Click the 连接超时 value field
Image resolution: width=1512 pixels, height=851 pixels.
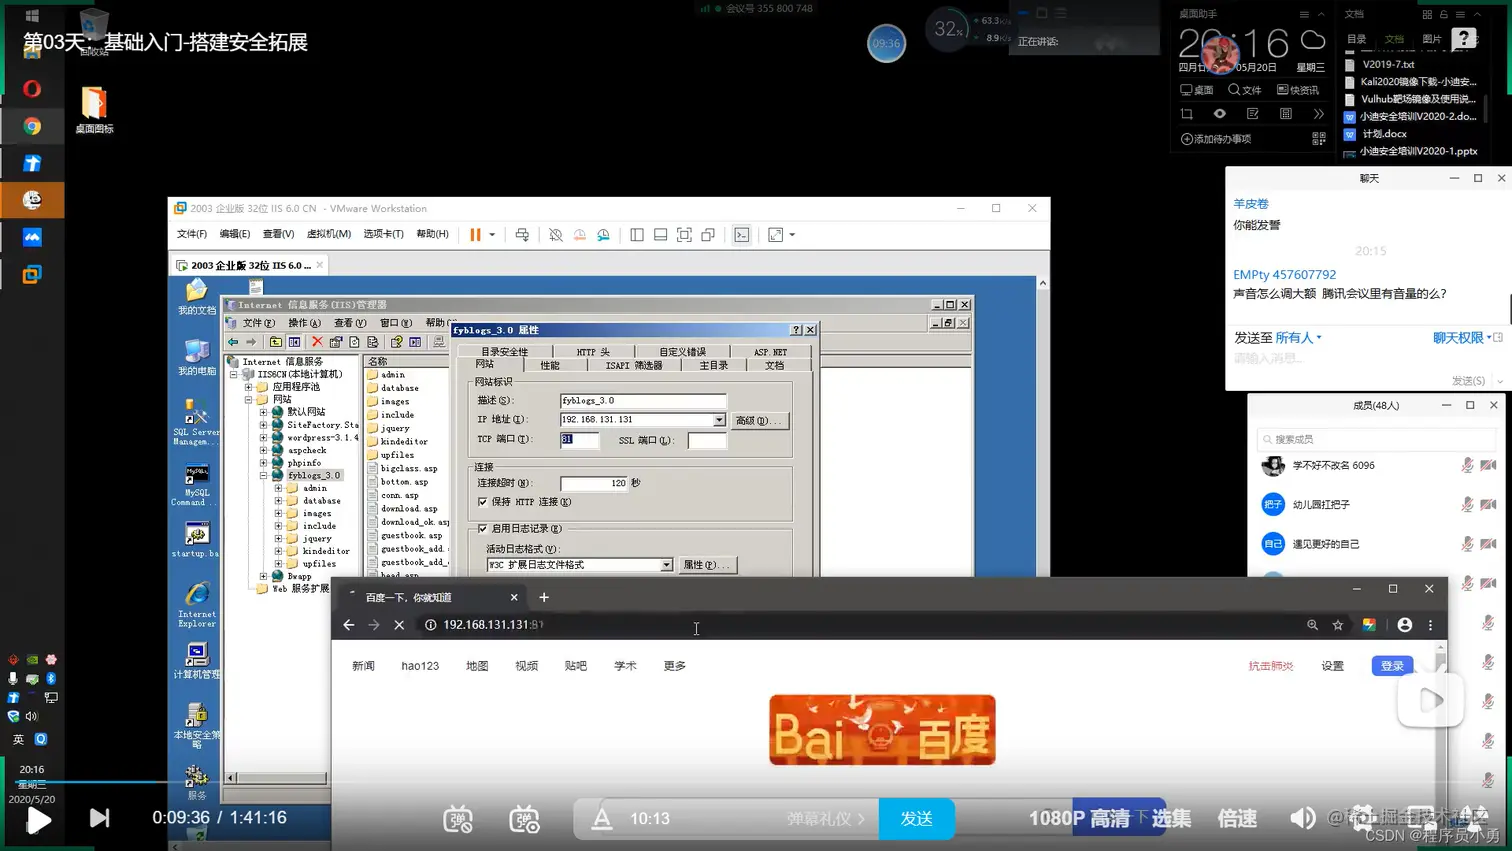pyautogui.click(x=594, y=483)
